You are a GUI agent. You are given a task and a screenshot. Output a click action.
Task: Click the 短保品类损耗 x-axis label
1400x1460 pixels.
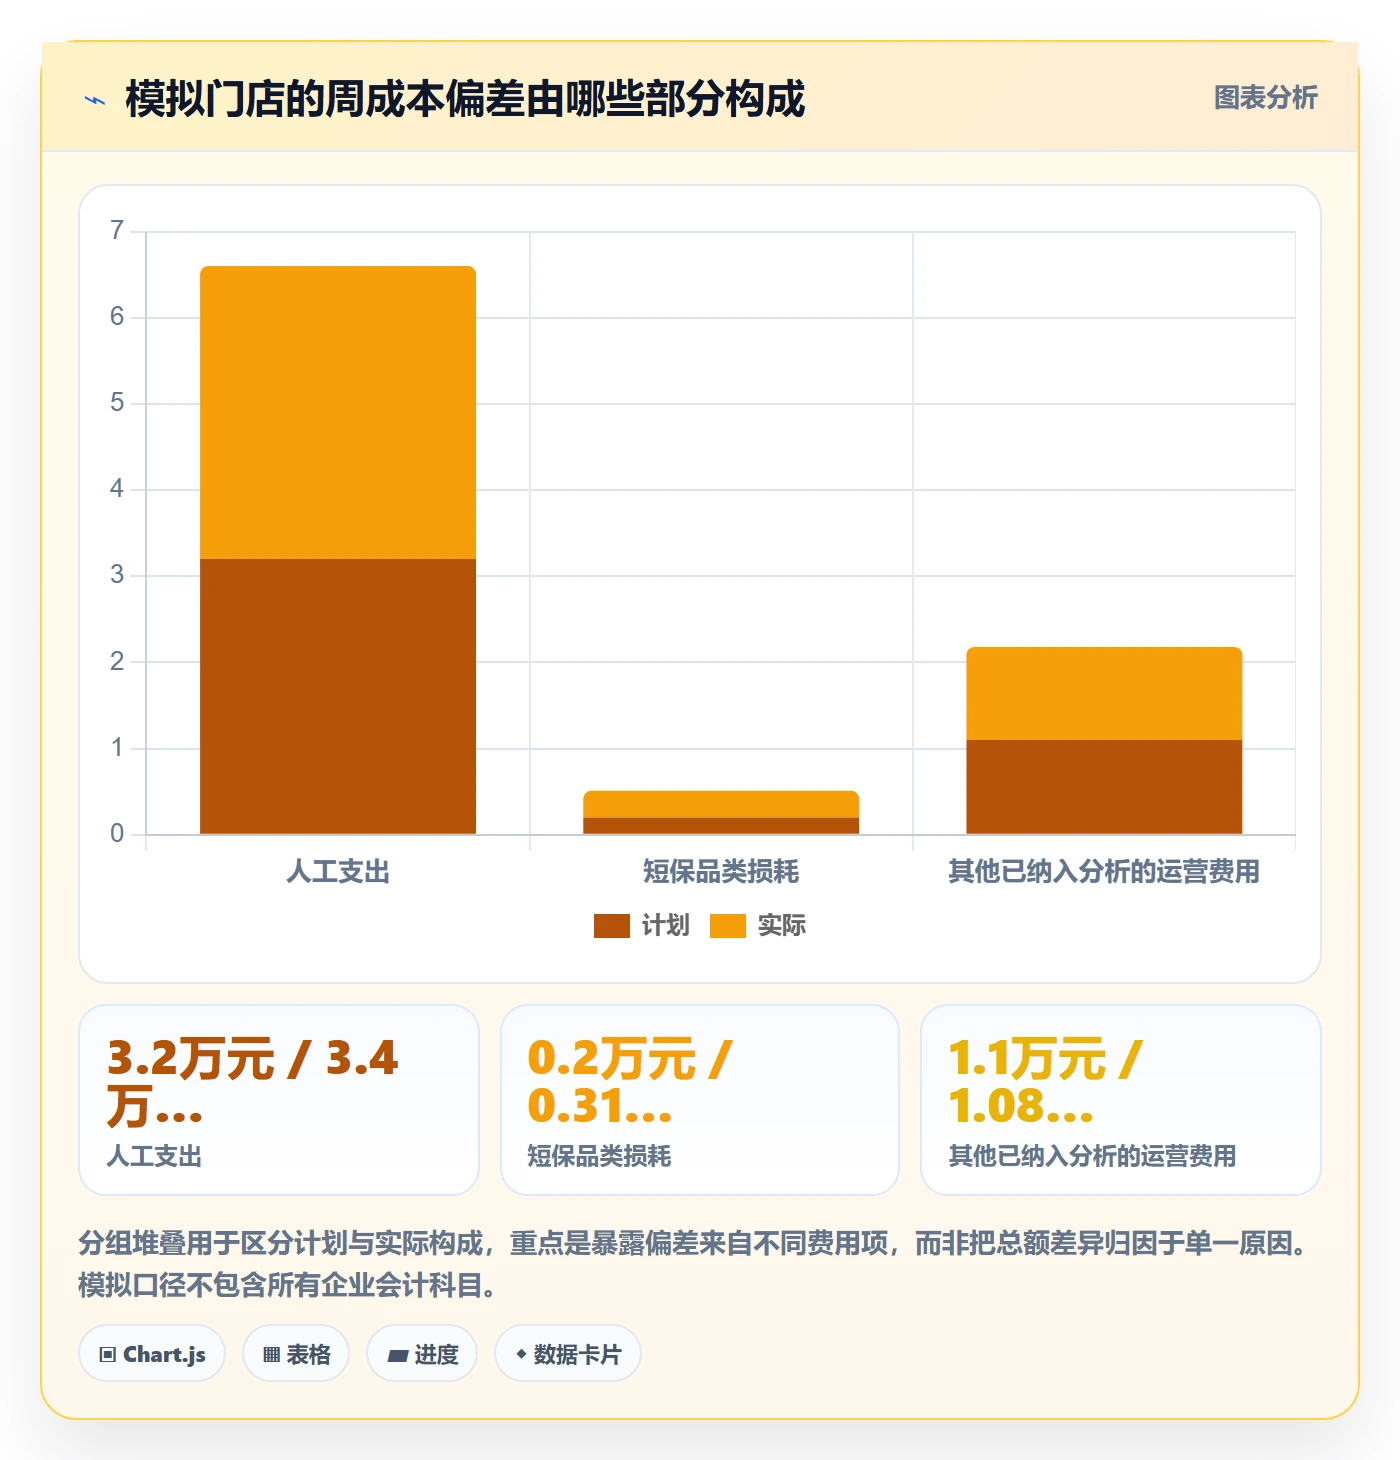tap(721, 872)
